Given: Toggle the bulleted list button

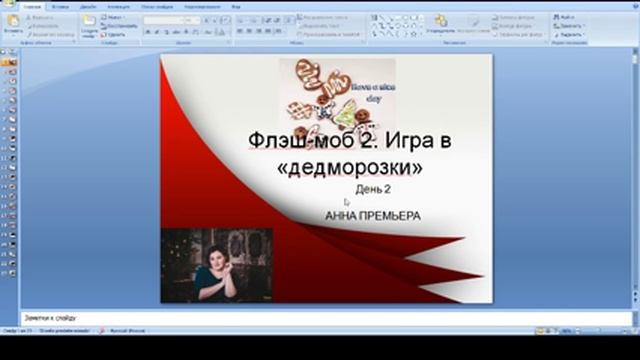Looking at the screenshot, I should point(241,20).
